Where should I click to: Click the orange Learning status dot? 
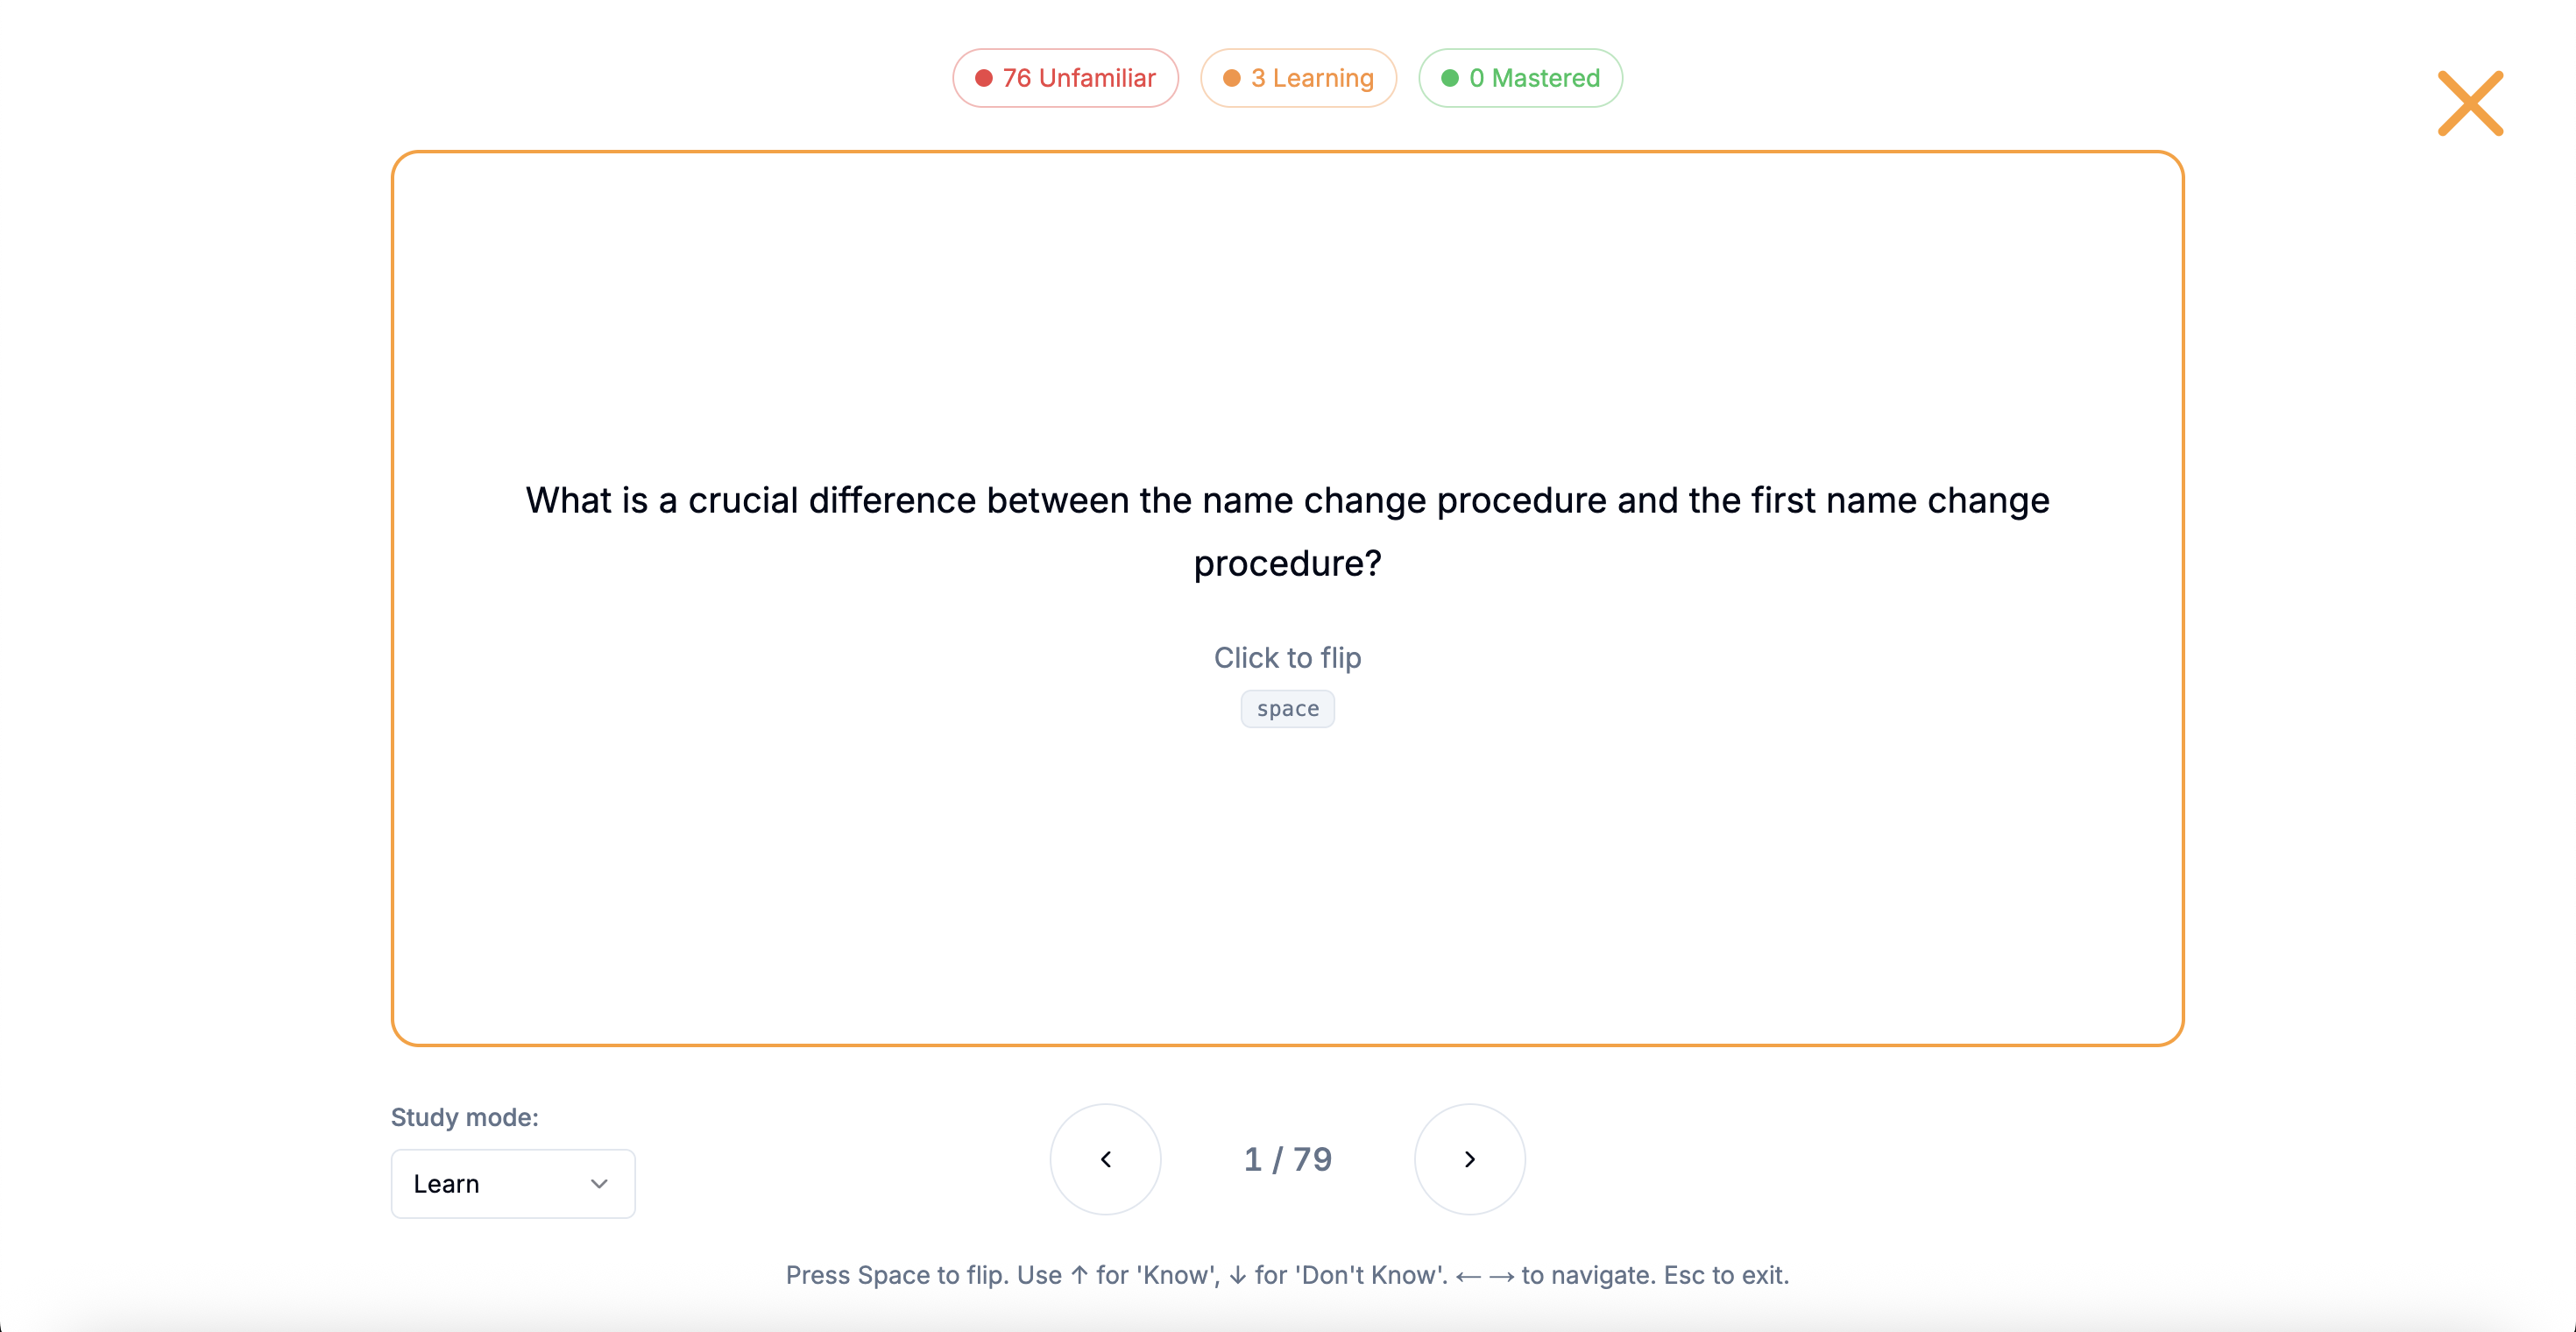1230,77
